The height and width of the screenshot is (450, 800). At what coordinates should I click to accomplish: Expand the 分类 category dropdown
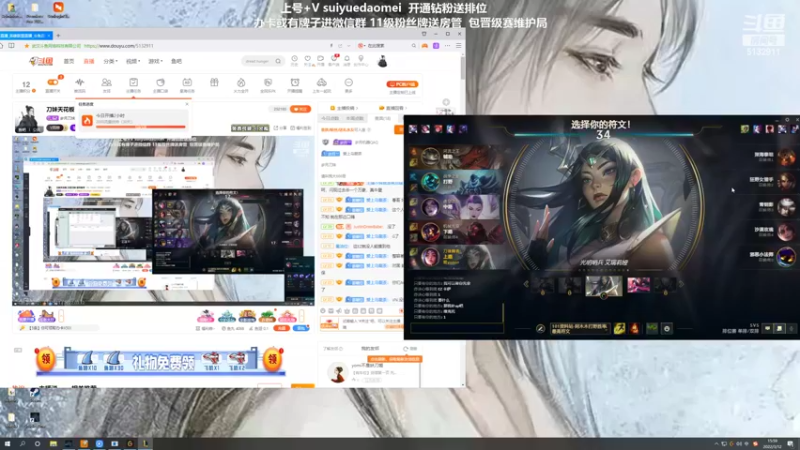tap(110, 61)
